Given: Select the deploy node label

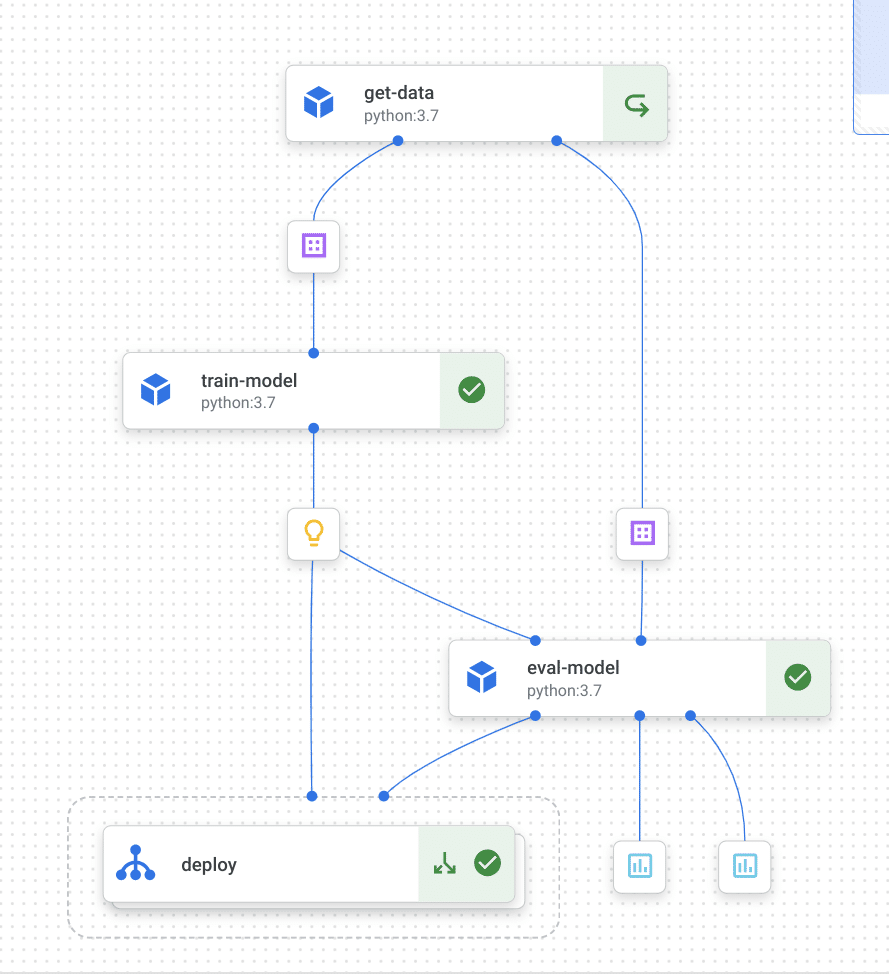Looking at the screenshot, I should pos(209,865).
